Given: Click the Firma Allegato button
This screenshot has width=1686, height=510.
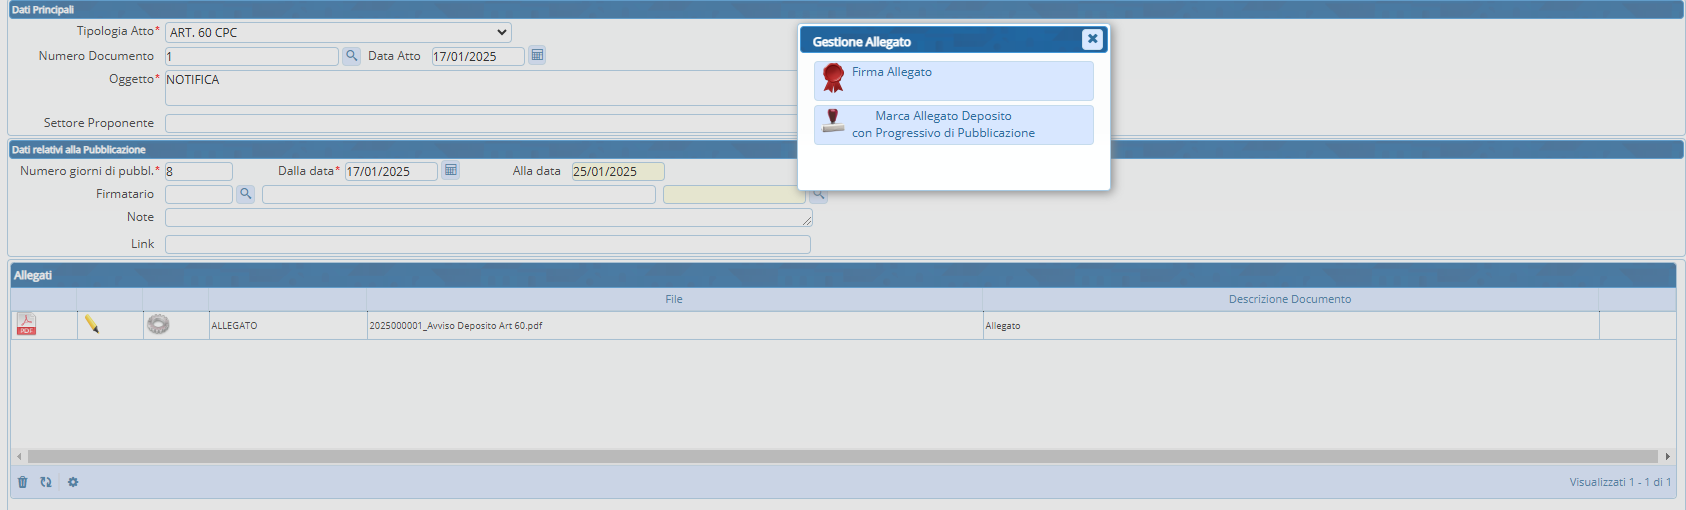Looking at the screenshot, I should tap(954, 81).
